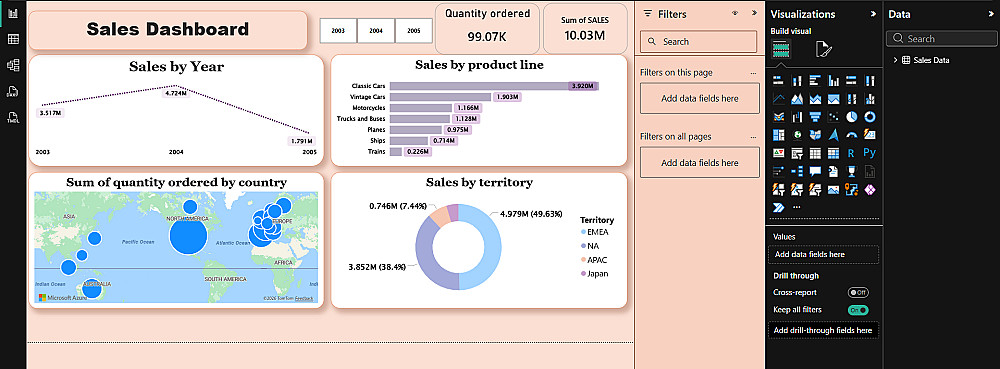Screen dimensions: 1000x369
Task: Select the 2003 year slicer button
Action: tap(339, 31)
